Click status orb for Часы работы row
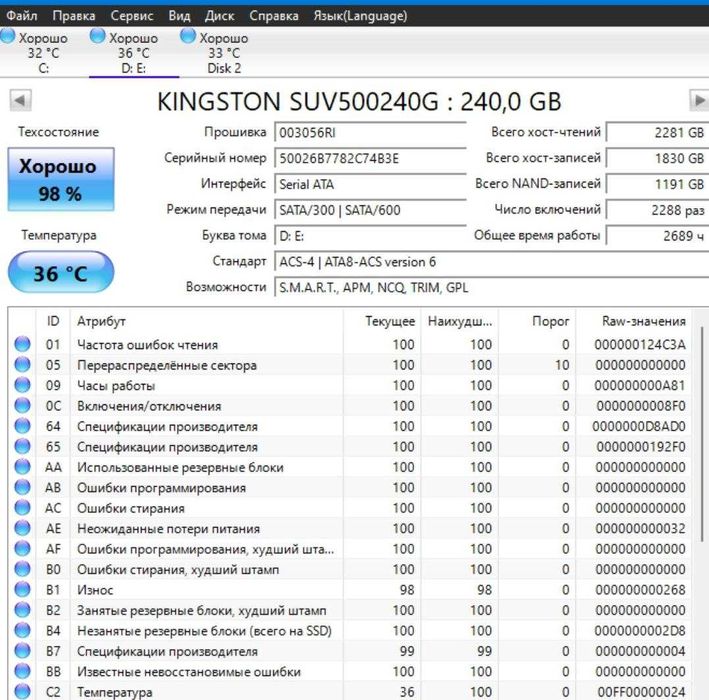This screenshot has width=709, height=700. (x=22, y=386)
